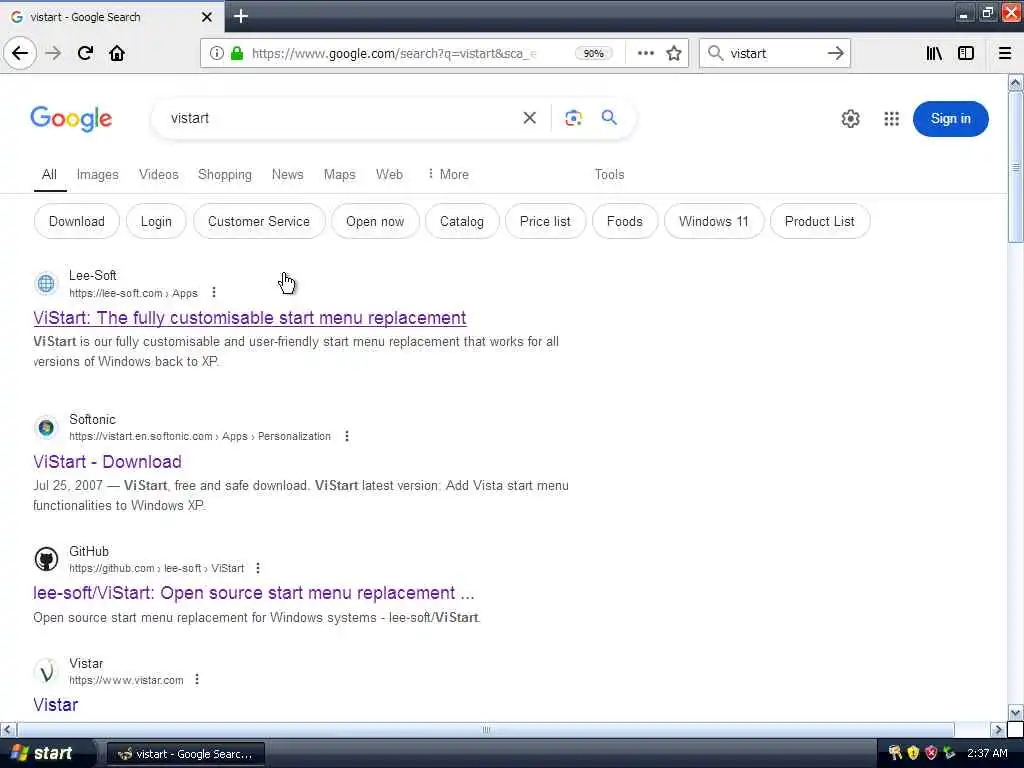Click the browser forward arrow
This screenshot has height=768, width=1024.
click(x=54, y=53)
